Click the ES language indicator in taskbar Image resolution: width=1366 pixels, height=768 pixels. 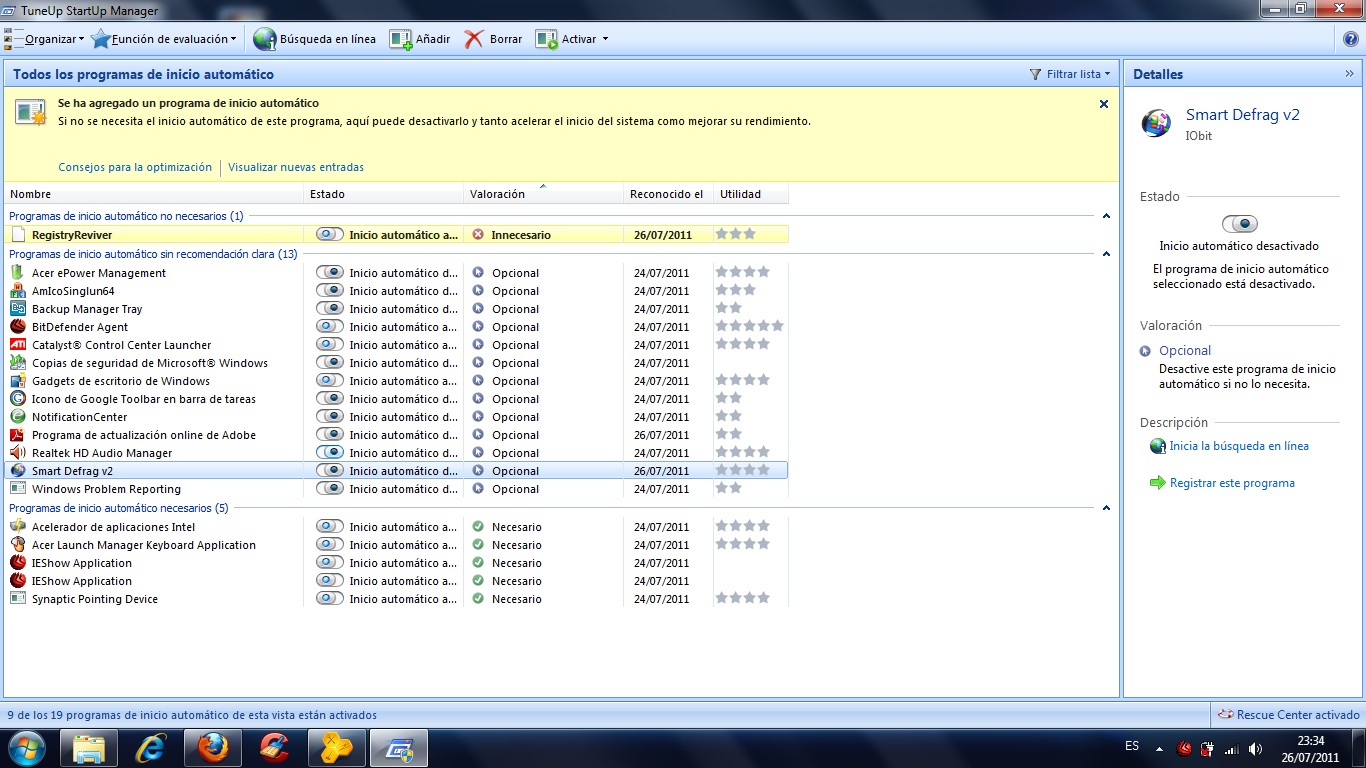click(1132, 746)
